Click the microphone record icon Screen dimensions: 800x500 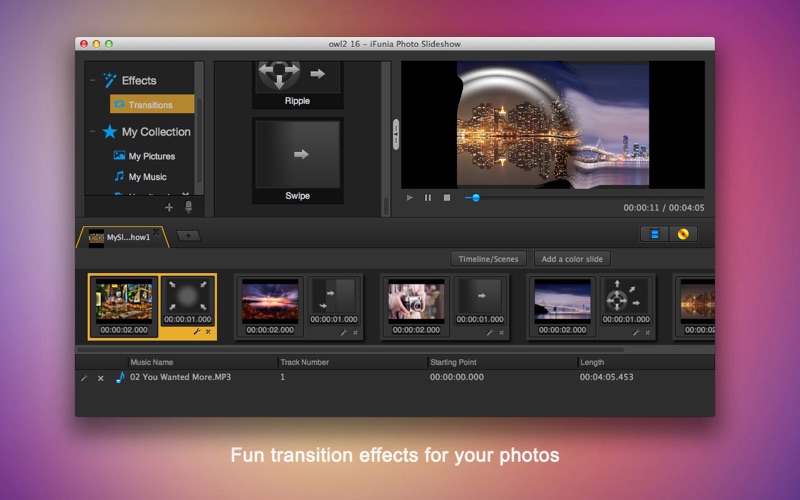(x=188, y=207)
